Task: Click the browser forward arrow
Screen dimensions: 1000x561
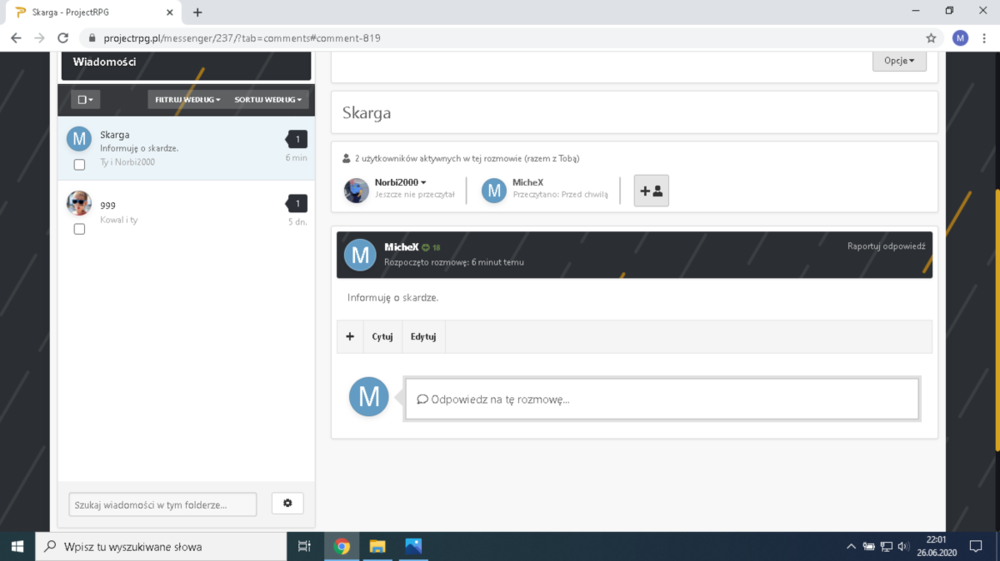Action: pos(40,38)
